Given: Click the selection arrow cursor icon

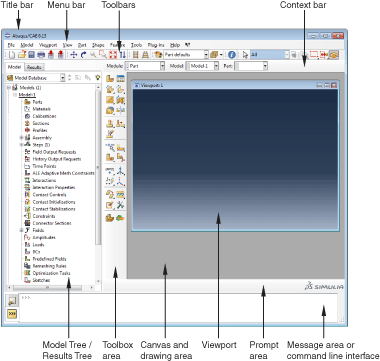Looking at the screenshot, I should (245, 55).
